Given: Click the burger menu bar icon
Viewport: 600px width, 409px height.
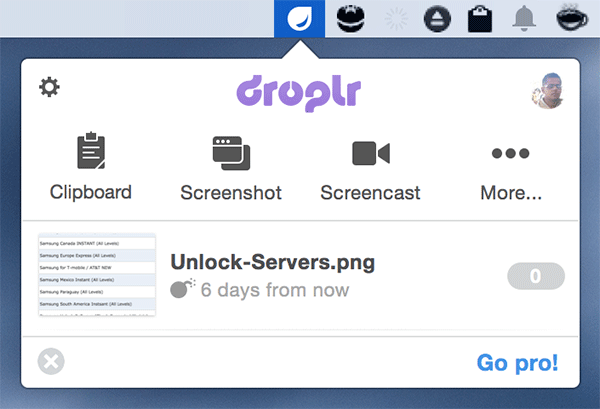Looking at the screenshot, I should click(351, 18).
